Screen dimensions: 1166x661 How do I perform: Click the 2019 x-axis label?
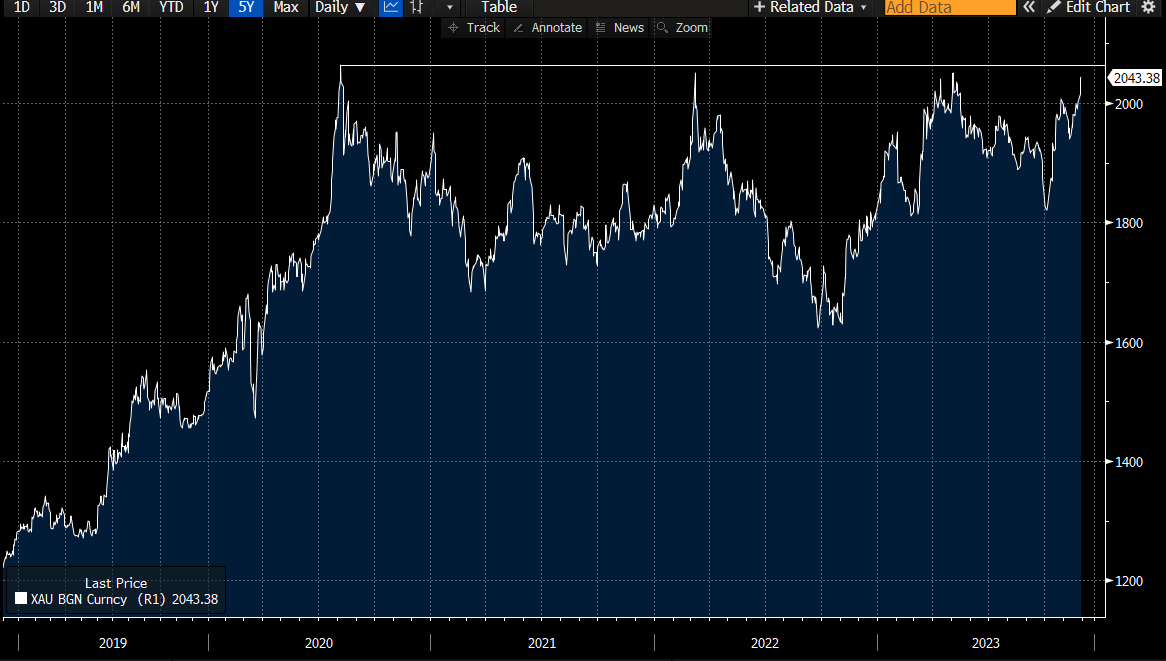click(113, 643)
